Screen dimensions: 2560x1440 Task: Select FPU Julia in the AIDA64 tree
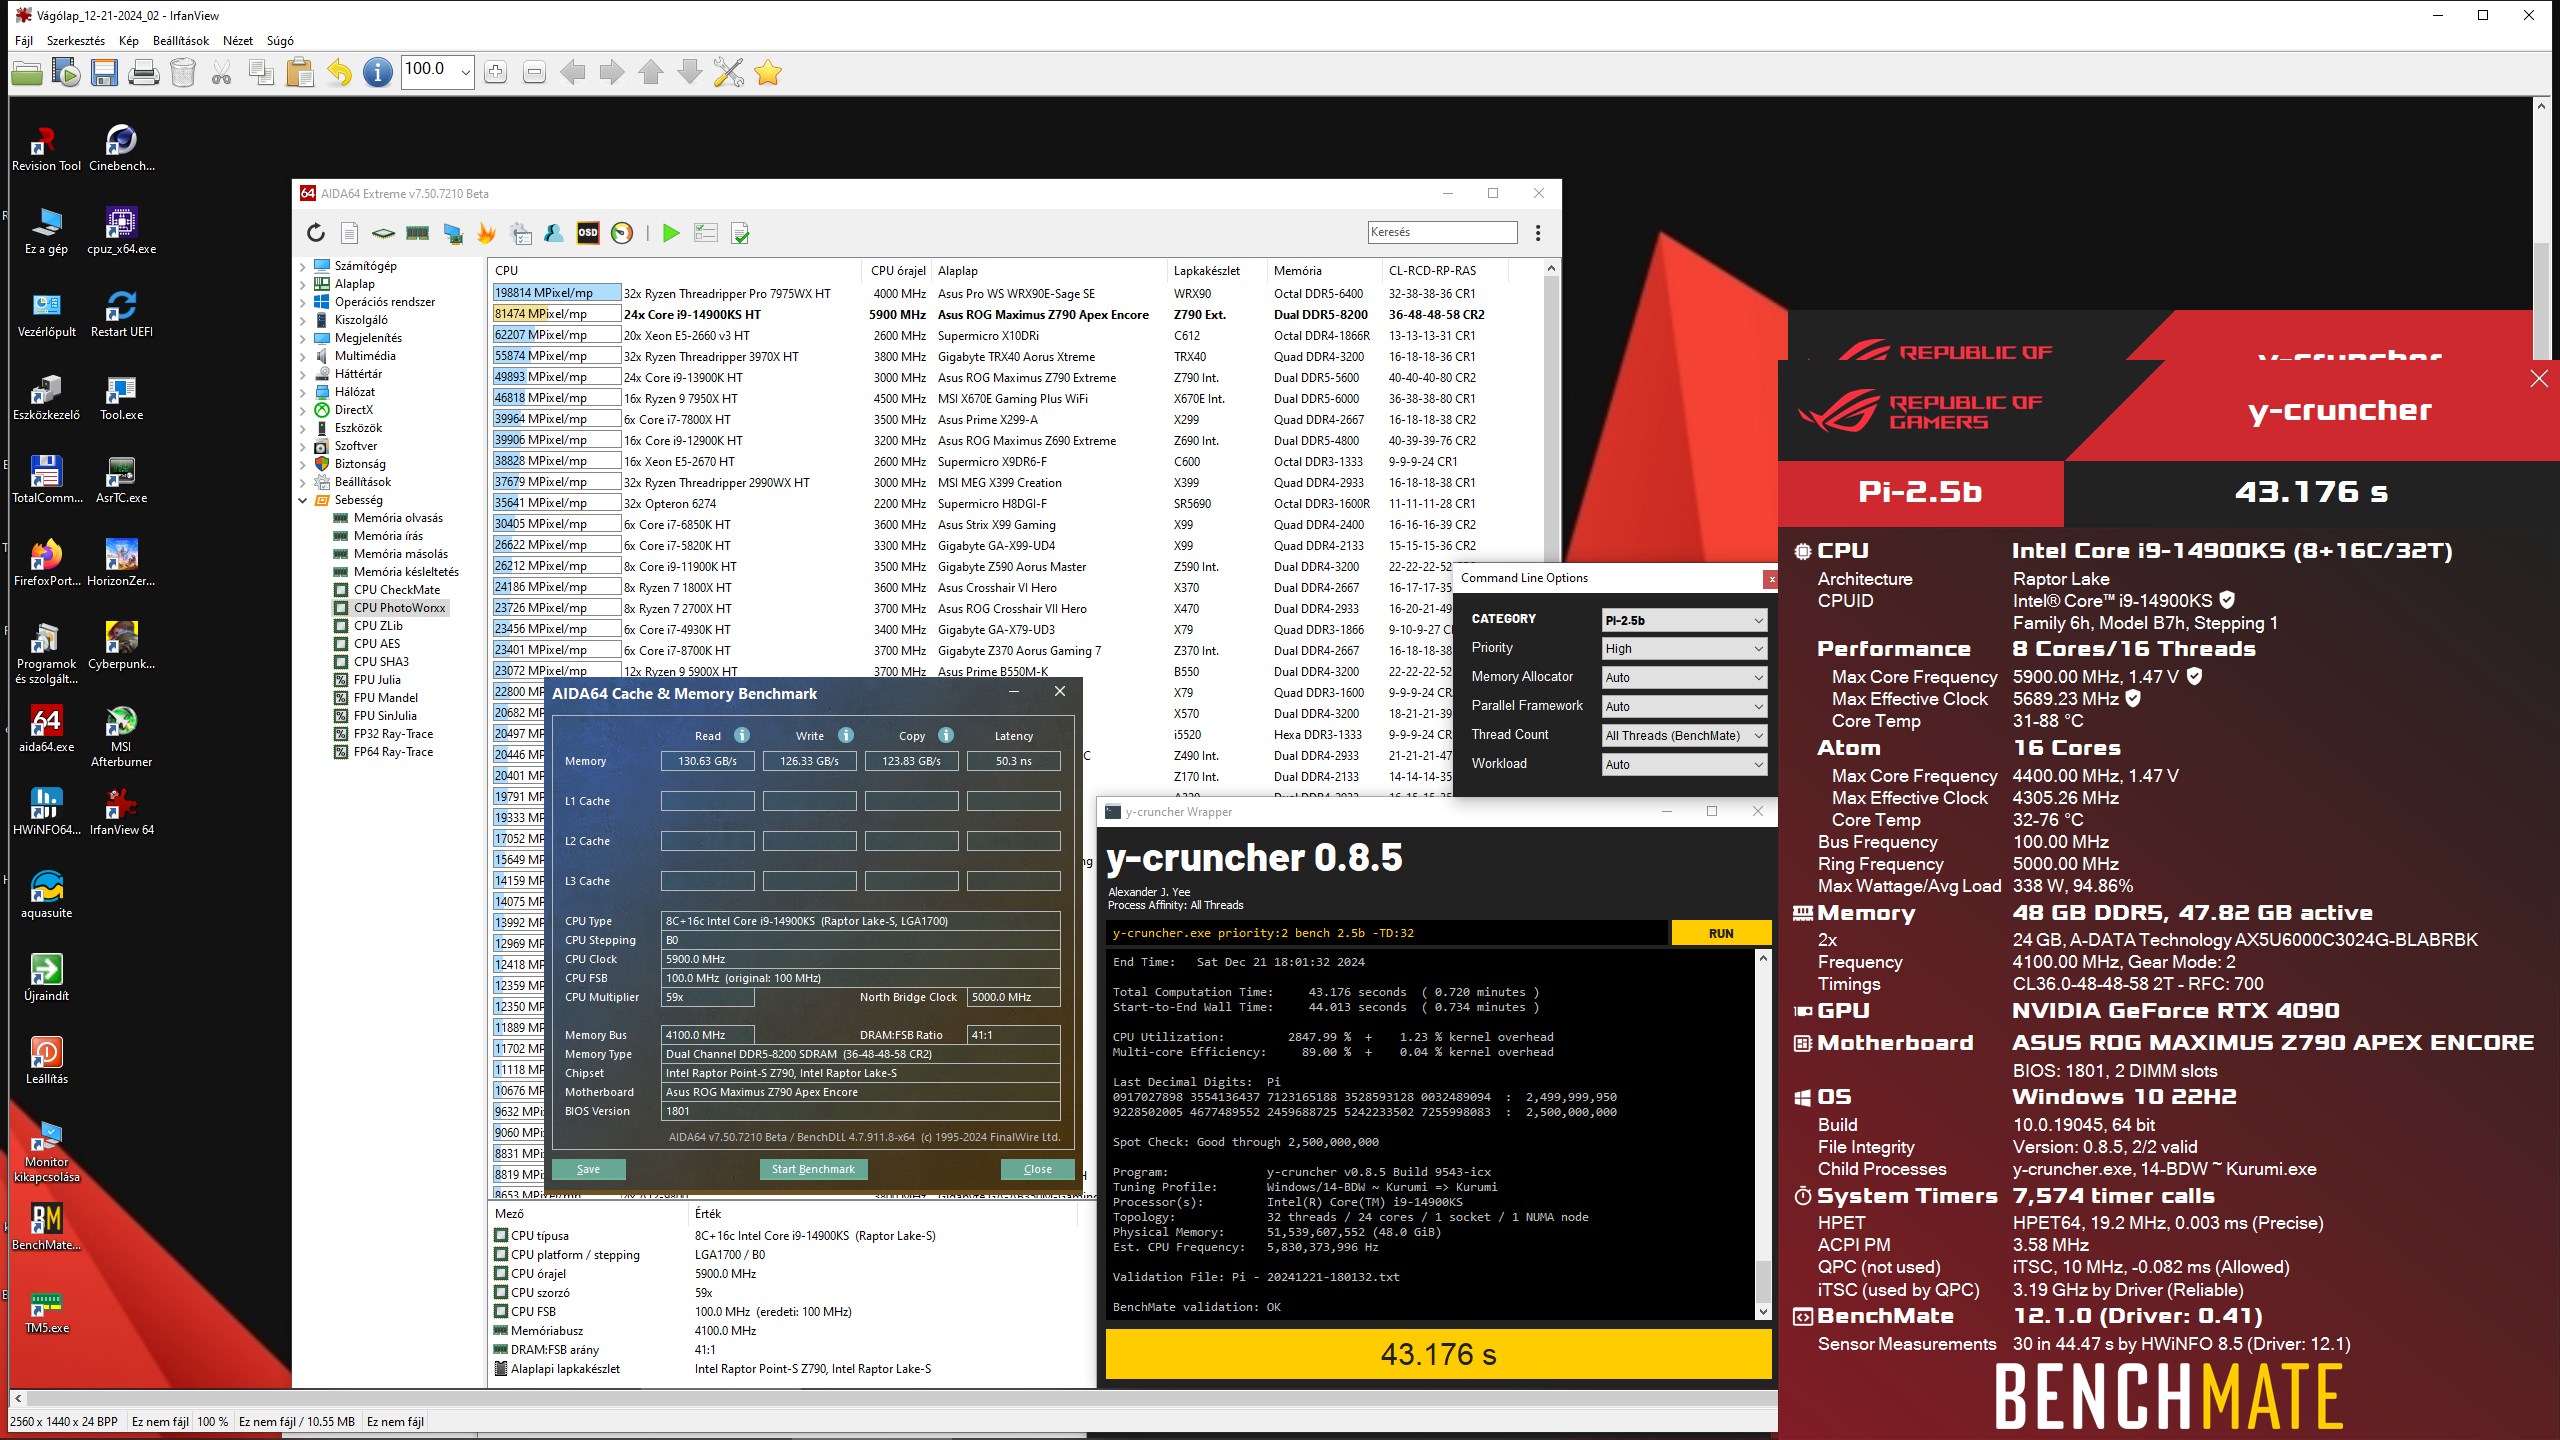point(377,680)
